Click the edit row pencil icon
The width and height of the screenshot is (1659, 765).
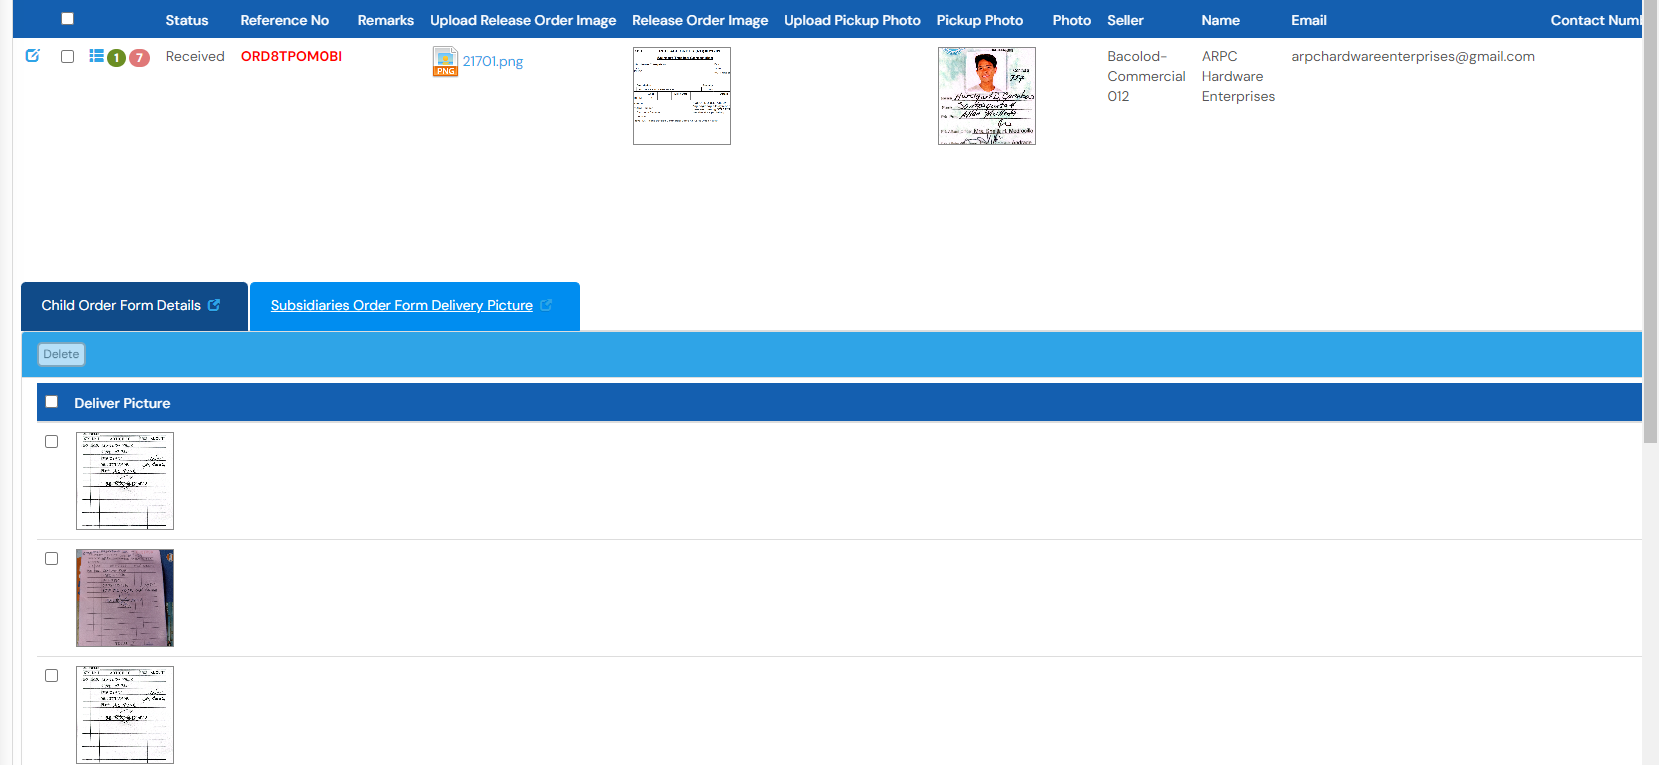point(32,56)
